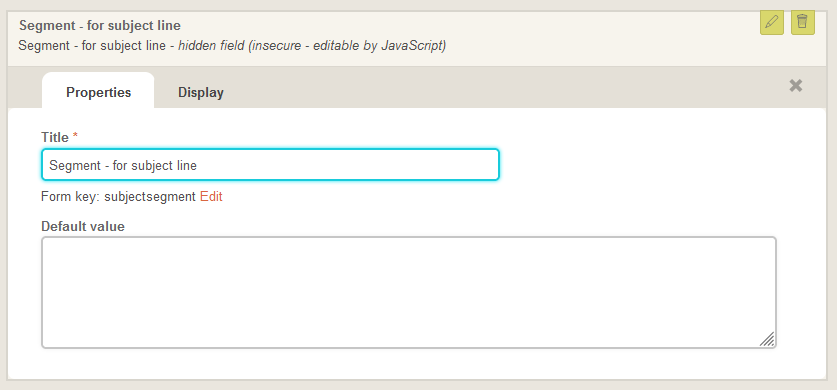This screenshot has width=837, height=390.
Task: Click the subjectsegment form key text
Action: [150, 197]
